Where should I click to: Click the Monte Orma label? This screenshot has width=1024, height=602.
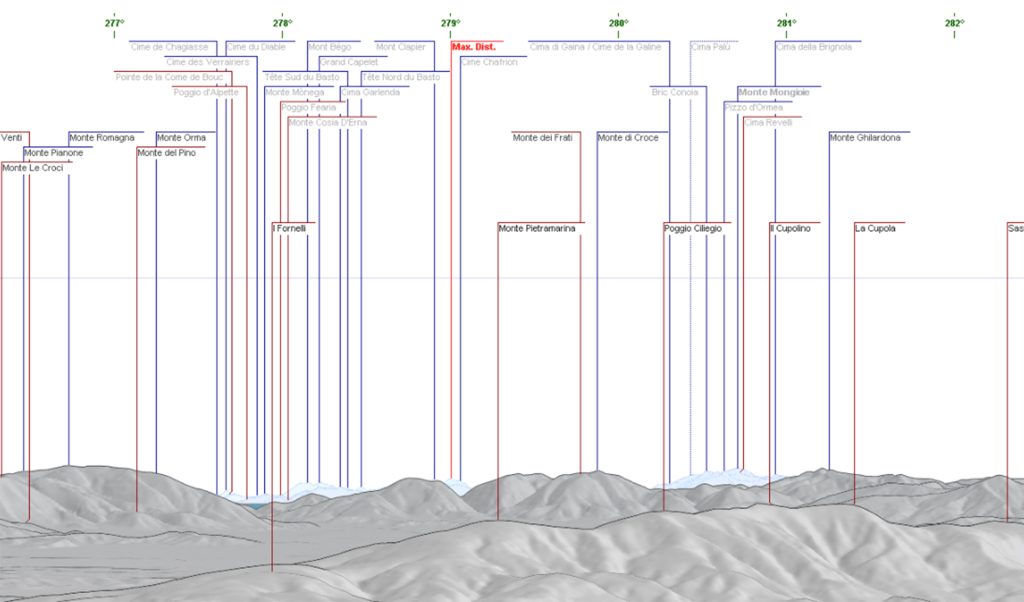click(182, 138)
